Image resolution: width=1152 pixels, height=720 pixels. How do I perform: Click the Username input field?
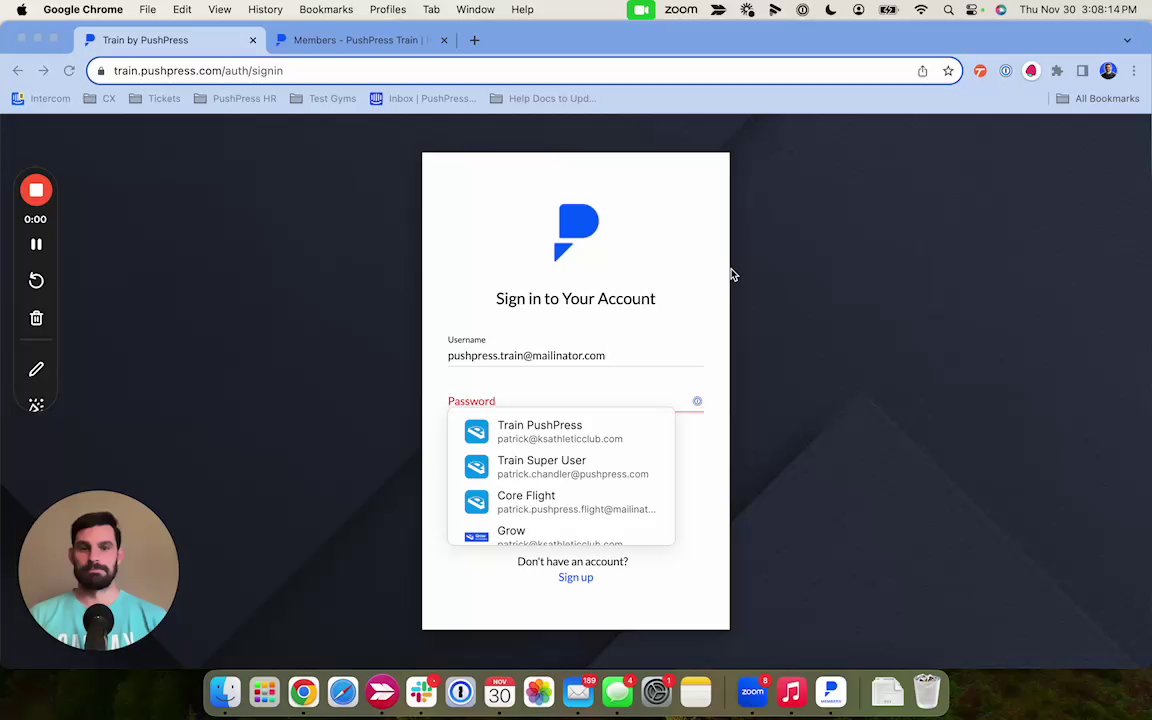coord(575,356)
